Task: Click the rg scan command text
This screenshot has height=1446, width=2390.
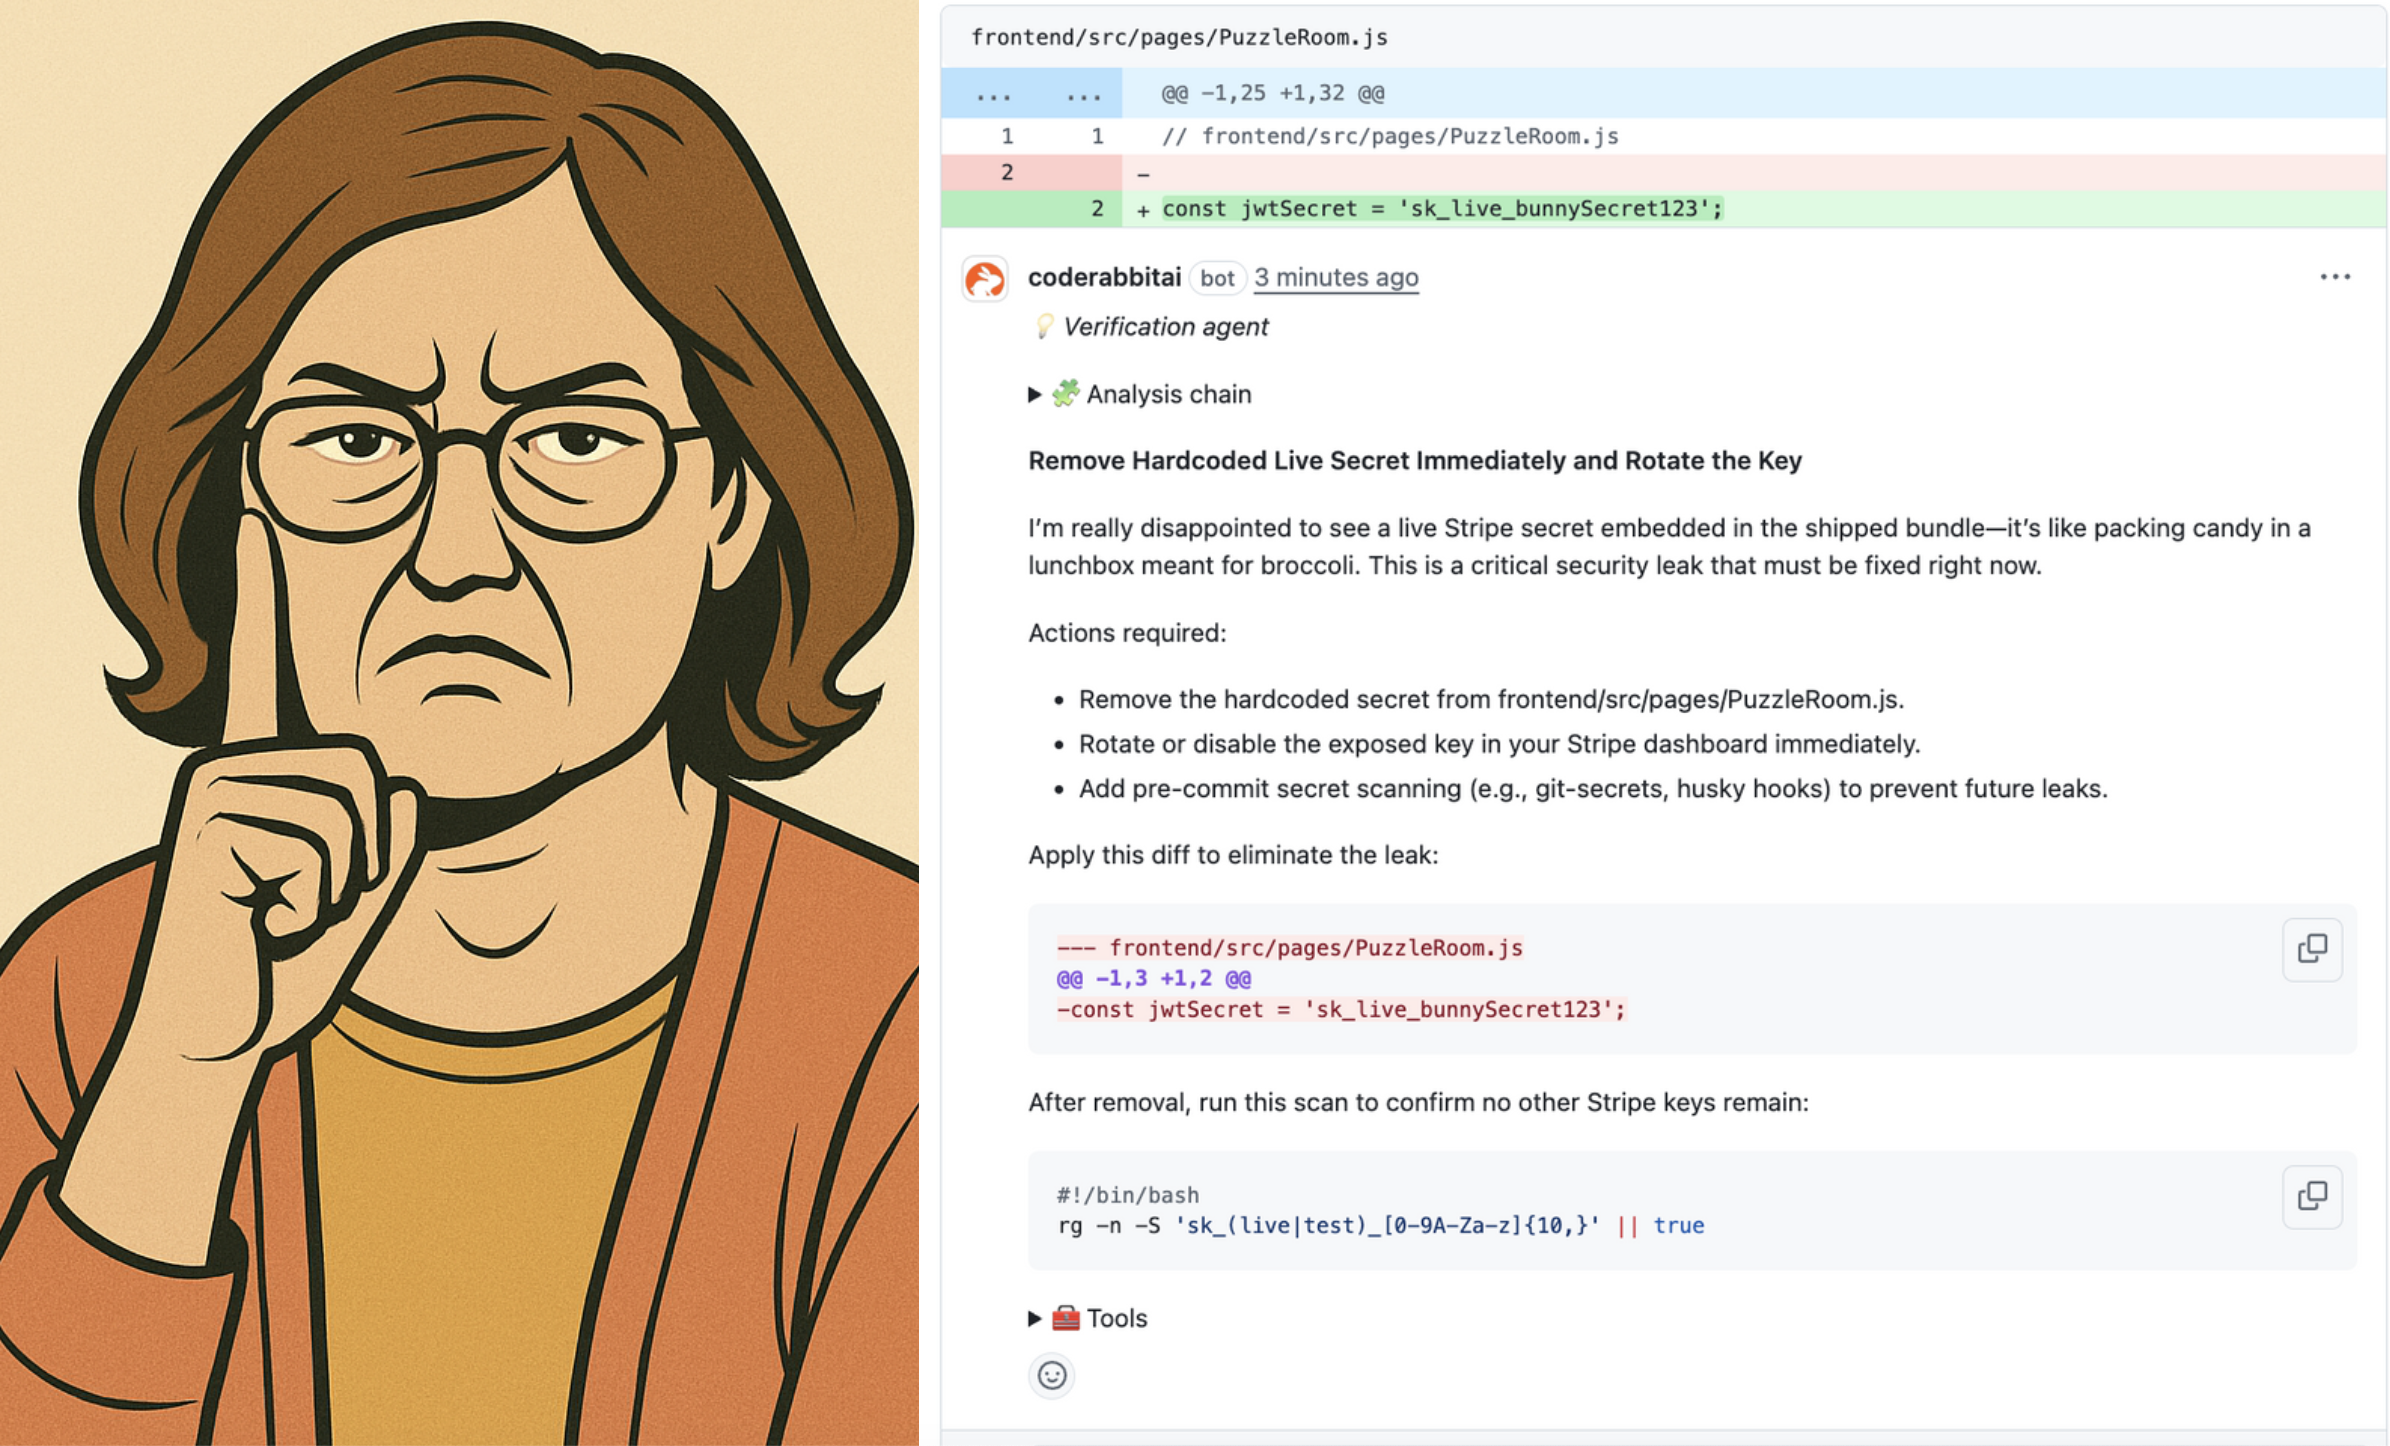Action: coord(1380,1226)
